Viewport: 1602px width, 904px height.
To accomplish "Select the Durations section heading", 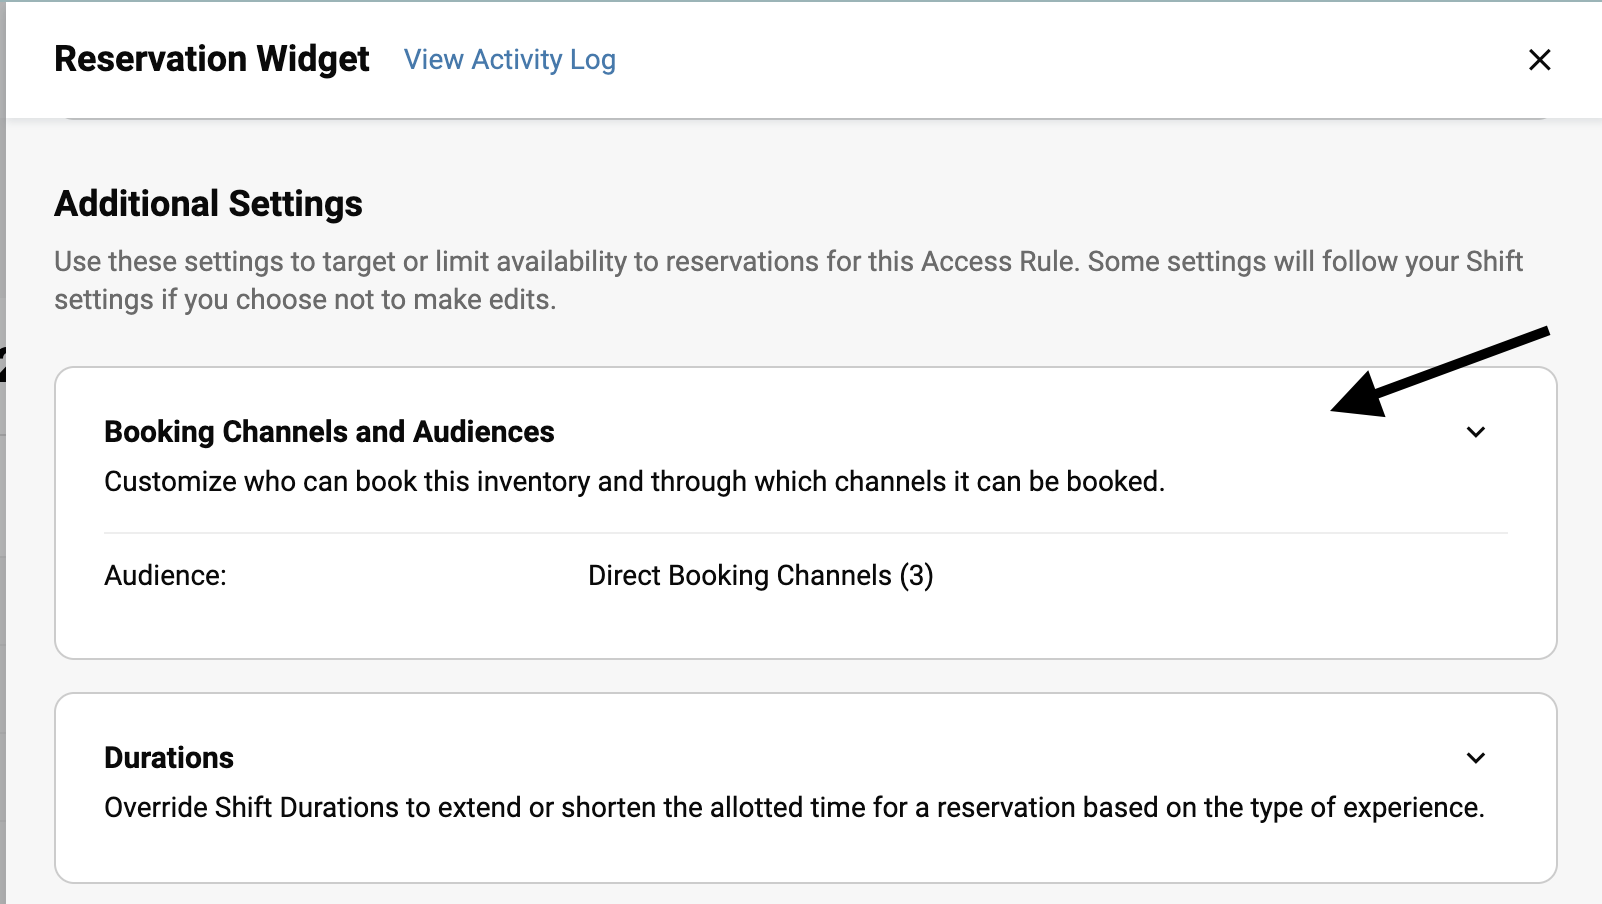I will tap(169, 758).
